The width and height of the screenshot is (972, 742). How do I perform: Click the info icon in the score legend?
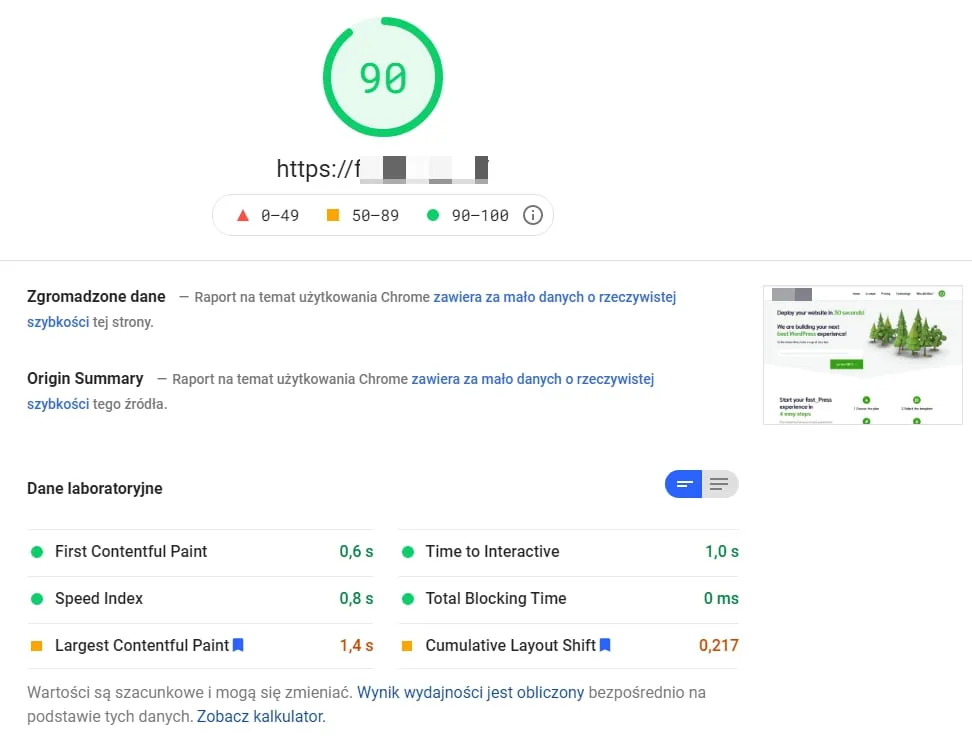point(533,214)
